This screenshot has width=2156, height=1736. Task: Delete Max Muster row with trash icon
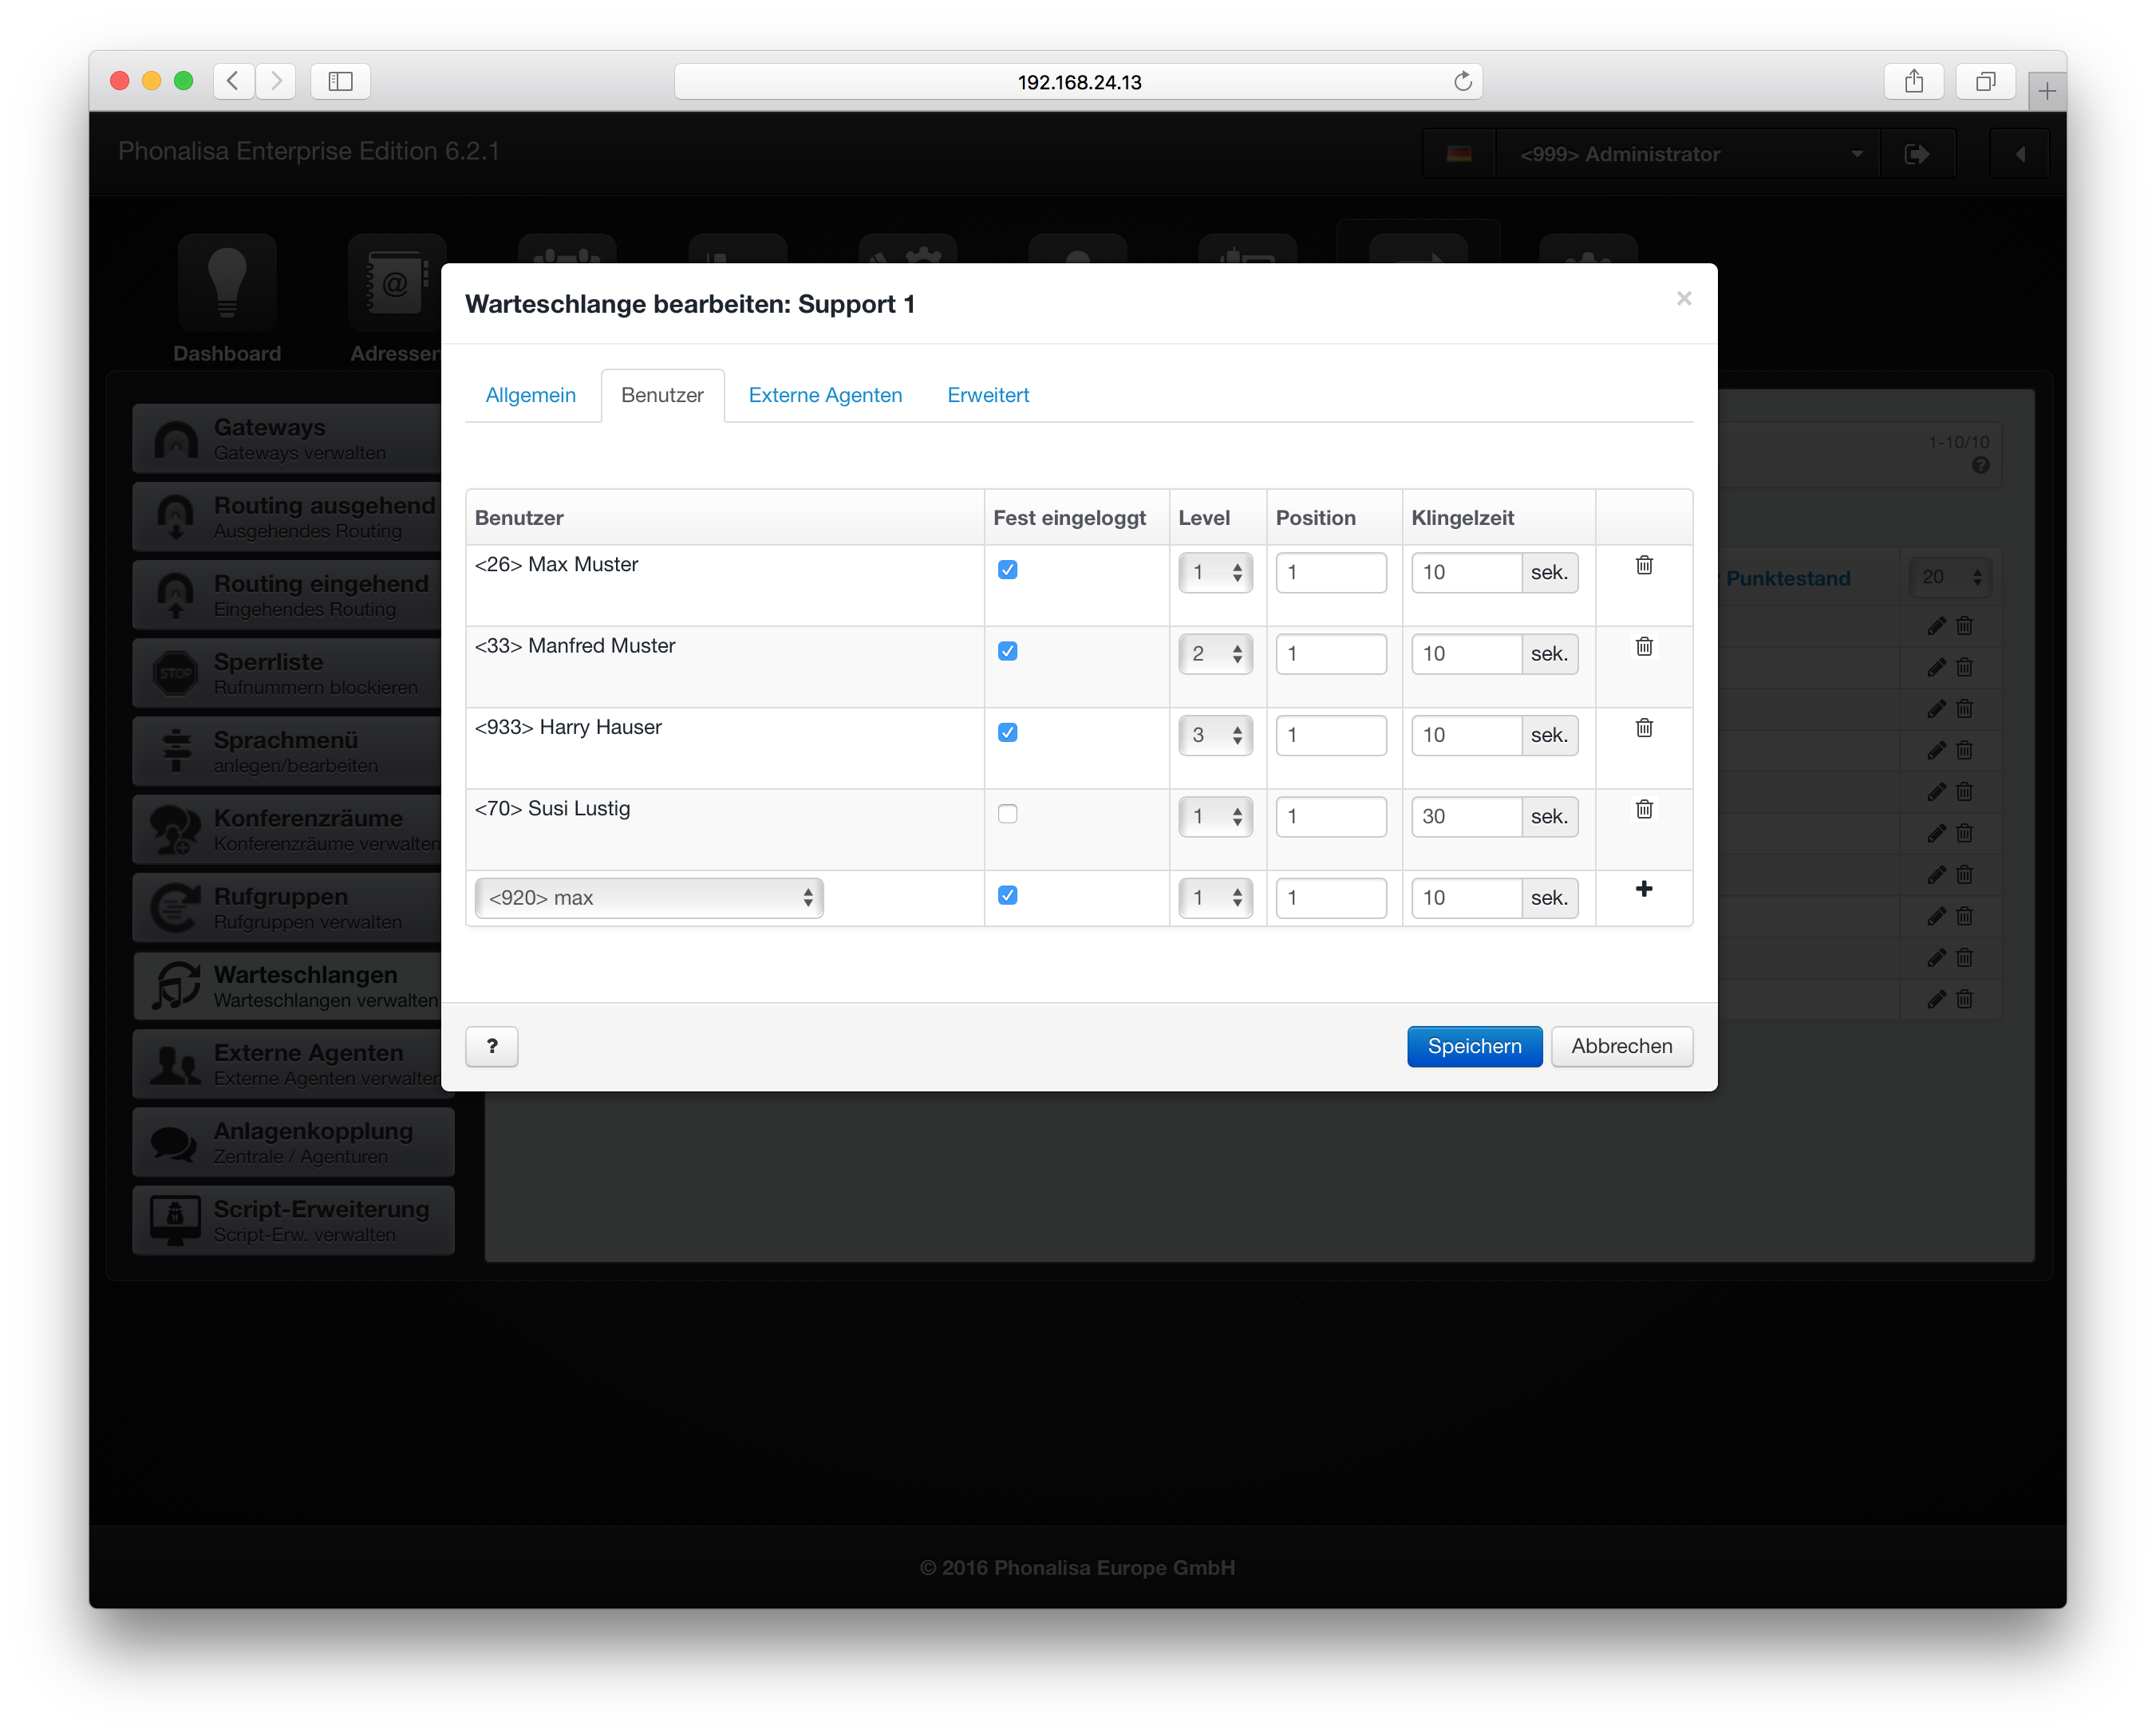(1644, 565)
